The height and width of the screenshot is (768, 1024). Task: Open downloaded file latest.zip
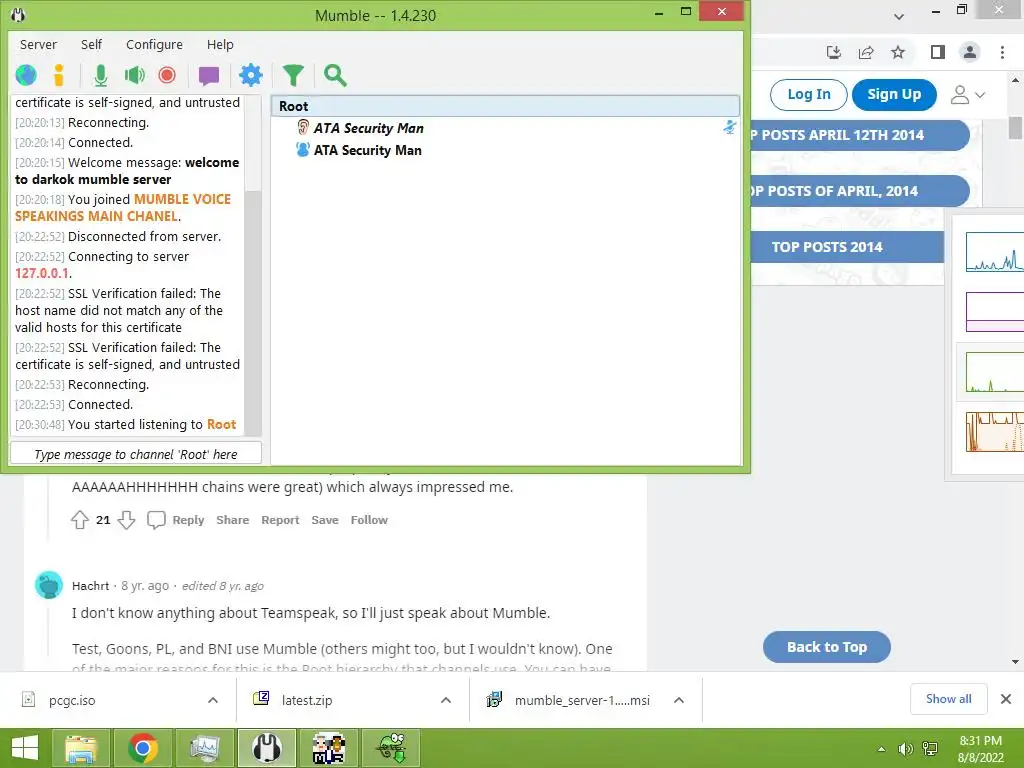coord(307,700)
